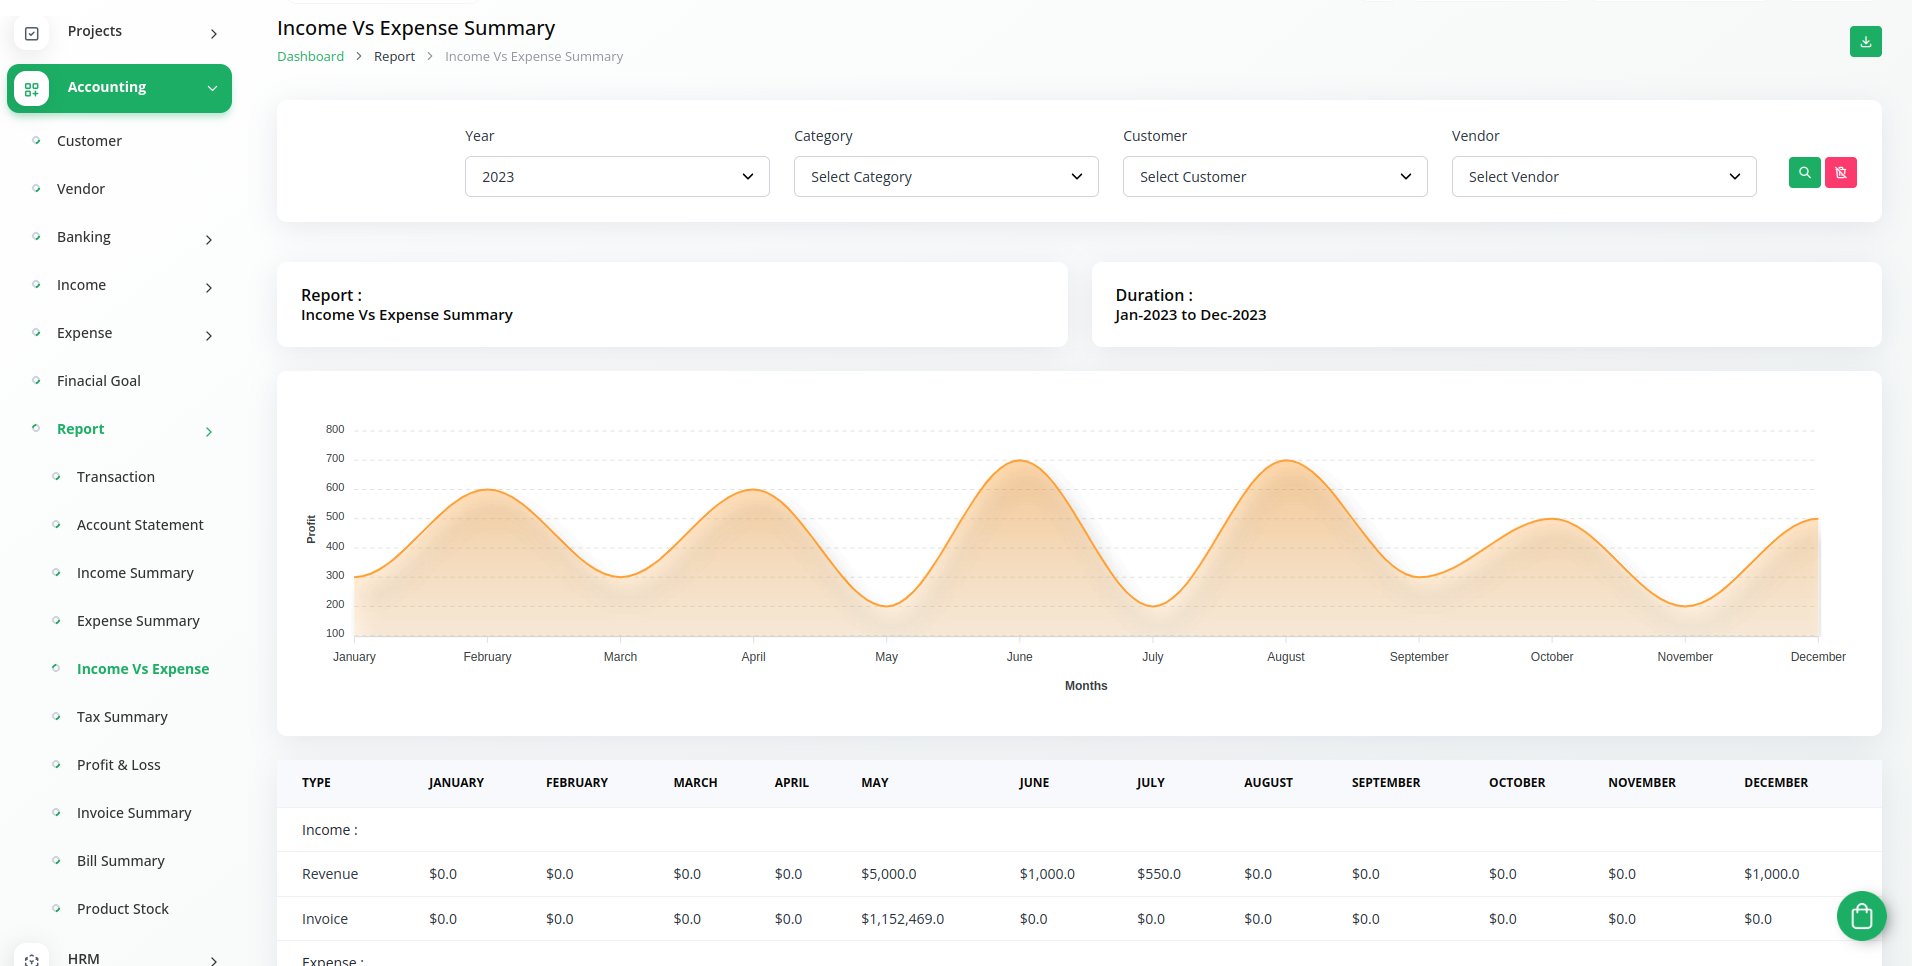Click the green search filter icon
Viewport: 1912px width, 966px height.
pos(1804,173)
